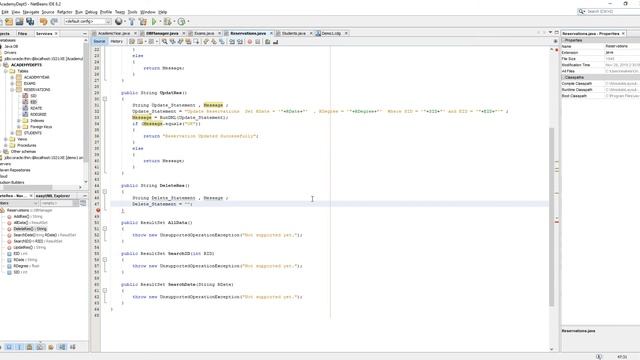The image size is (640, 360).
Task: Click the magnifier Find Selection editor icon
Action: click(x=164, y=42)
